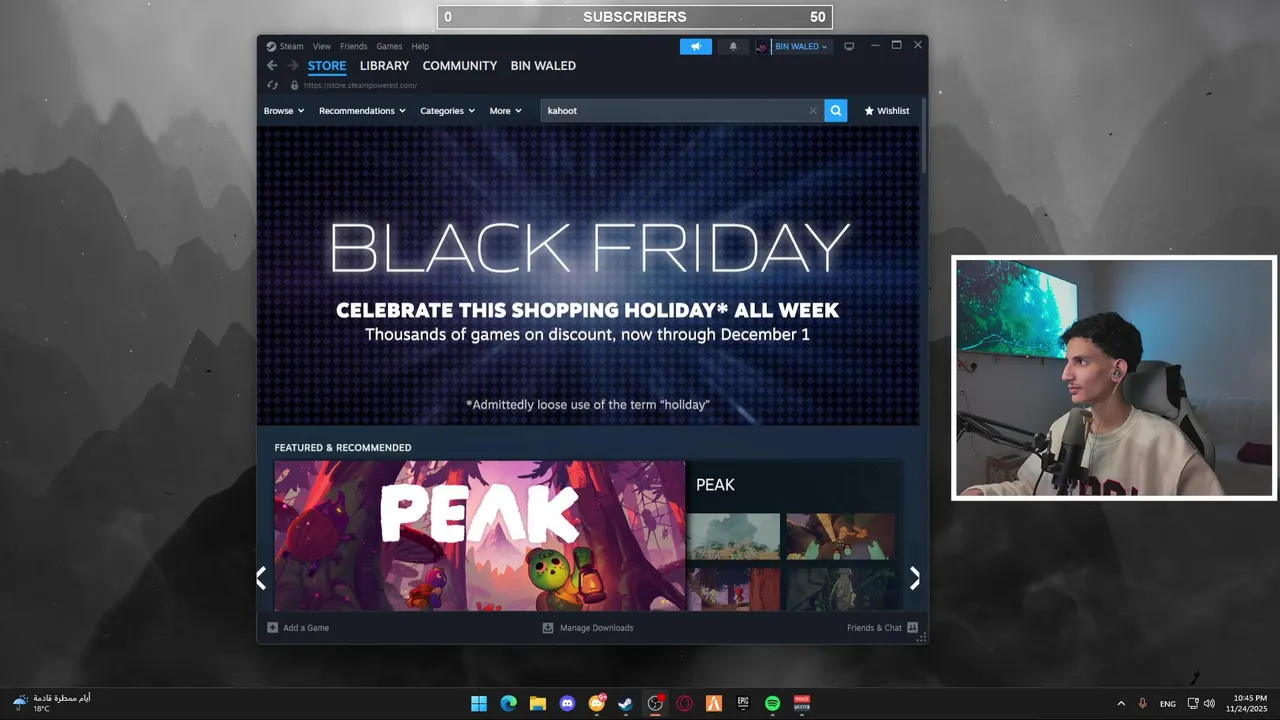This screenshot has height=720, width=1280.
Task: Open Discord from the taskbar
Action: 567,704
